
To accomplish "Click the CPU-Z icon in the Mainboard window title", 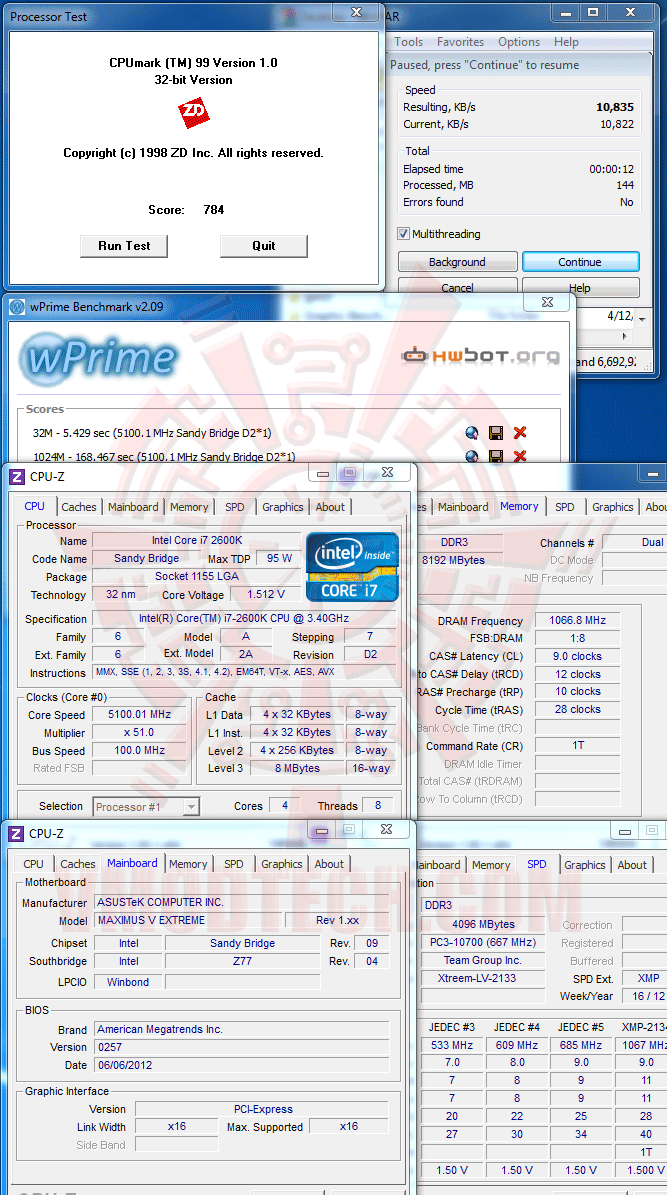I will click(x=16, y=834).
